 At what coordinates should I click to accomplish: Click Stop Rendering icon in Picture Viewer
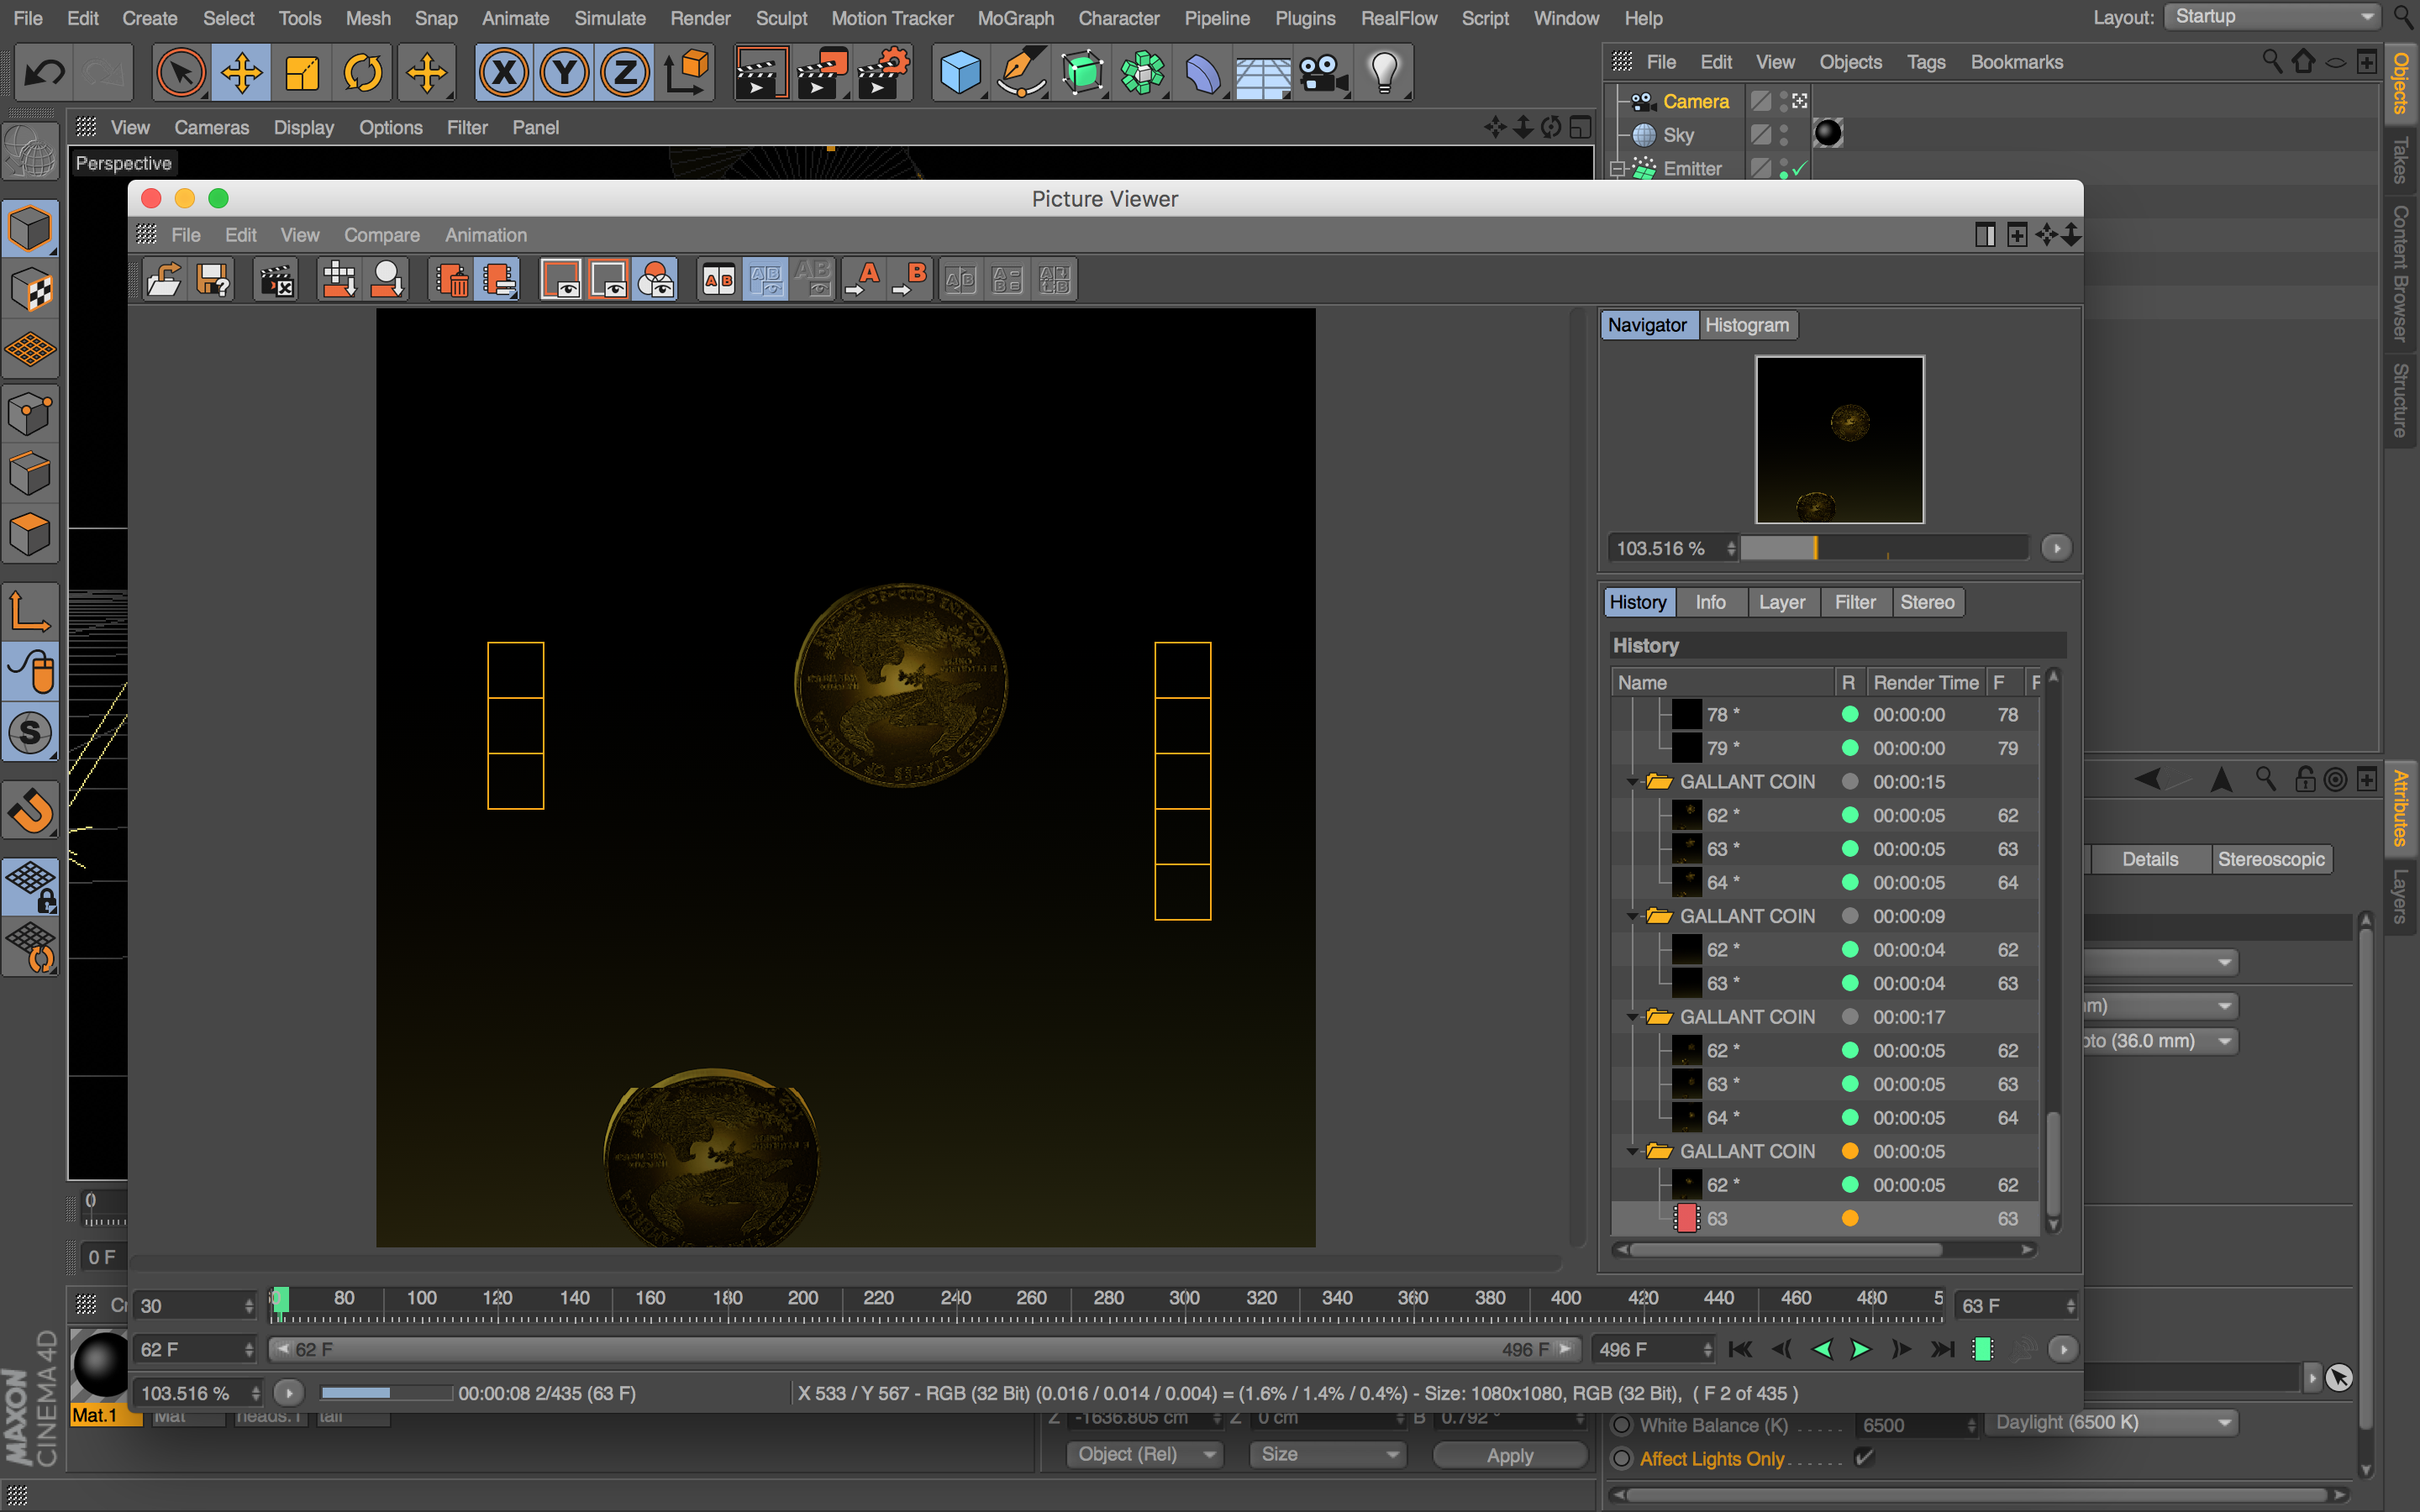pyautogui.click(x=276, y=279)
